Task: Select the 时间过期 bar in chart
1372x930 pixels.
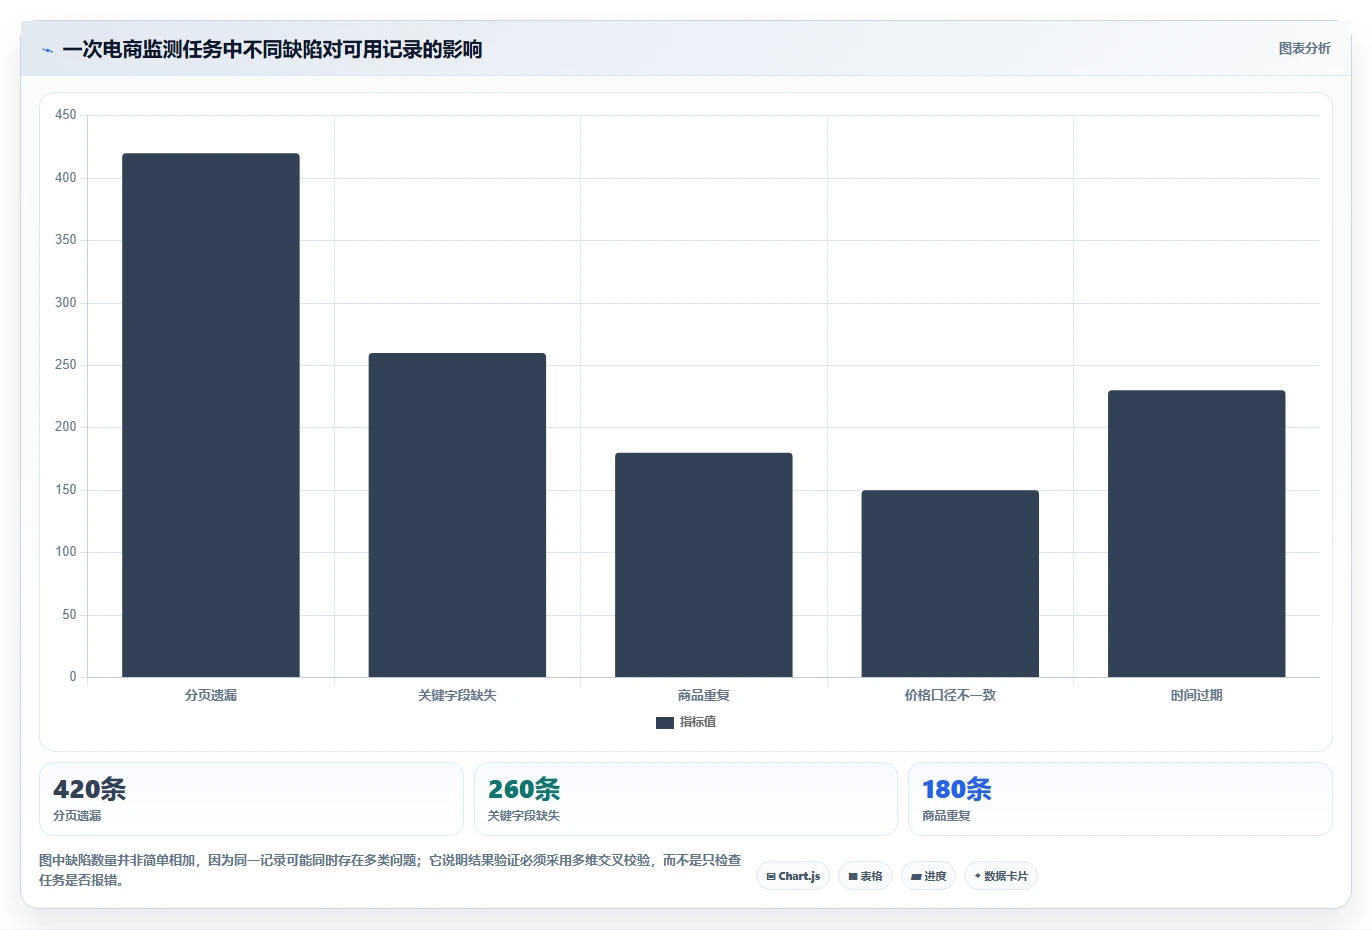Action: 1196,534
